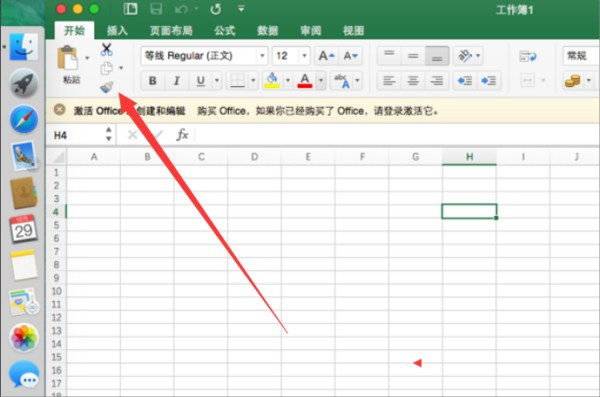600x397 pixels.
Task: Align text right
Action: (x=437, y=81)
